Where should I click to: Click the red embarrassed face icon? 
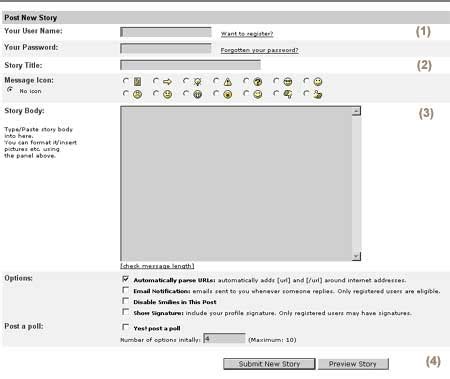pyautogui.click(x=228, y=95)
